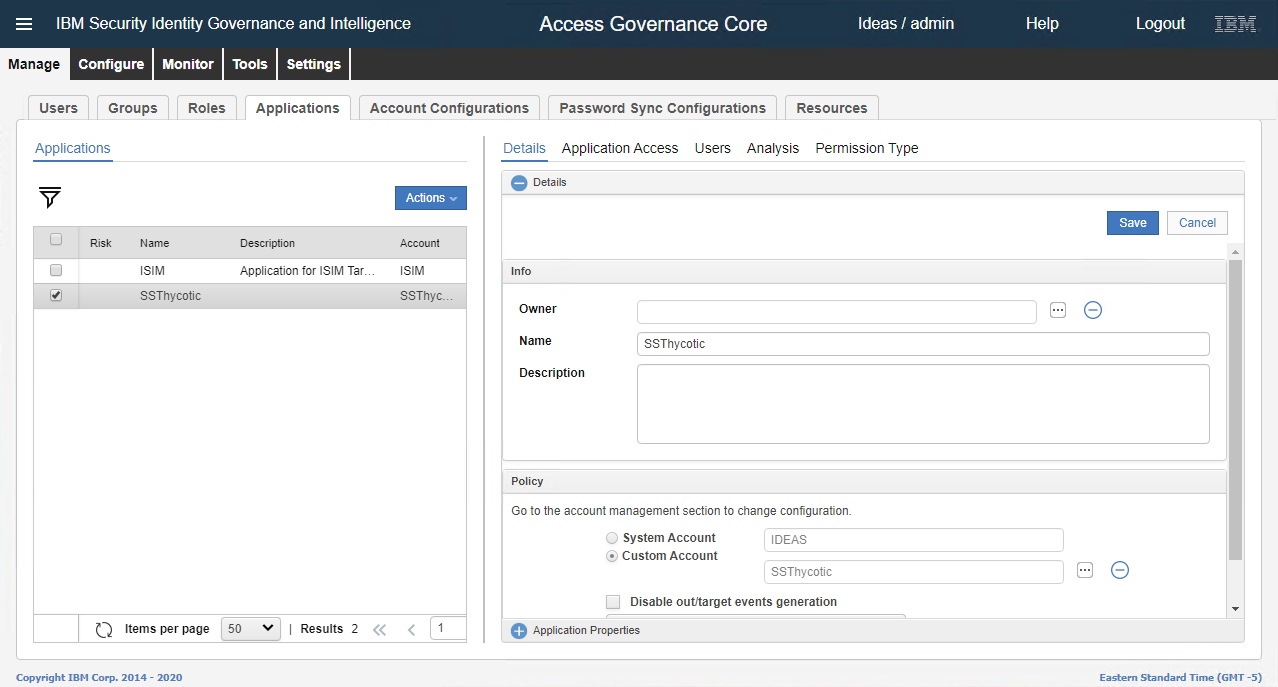Open the hamburger navigation menu

[24, 23]
